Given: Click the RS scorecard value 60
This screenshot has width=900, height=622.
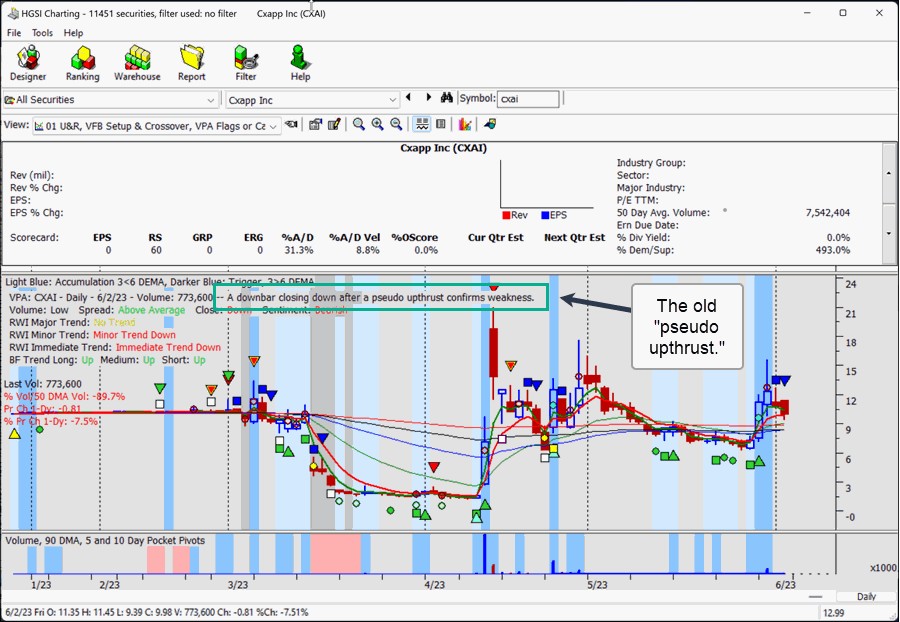Looking at the screenshot, I should [x=156, y=250].
